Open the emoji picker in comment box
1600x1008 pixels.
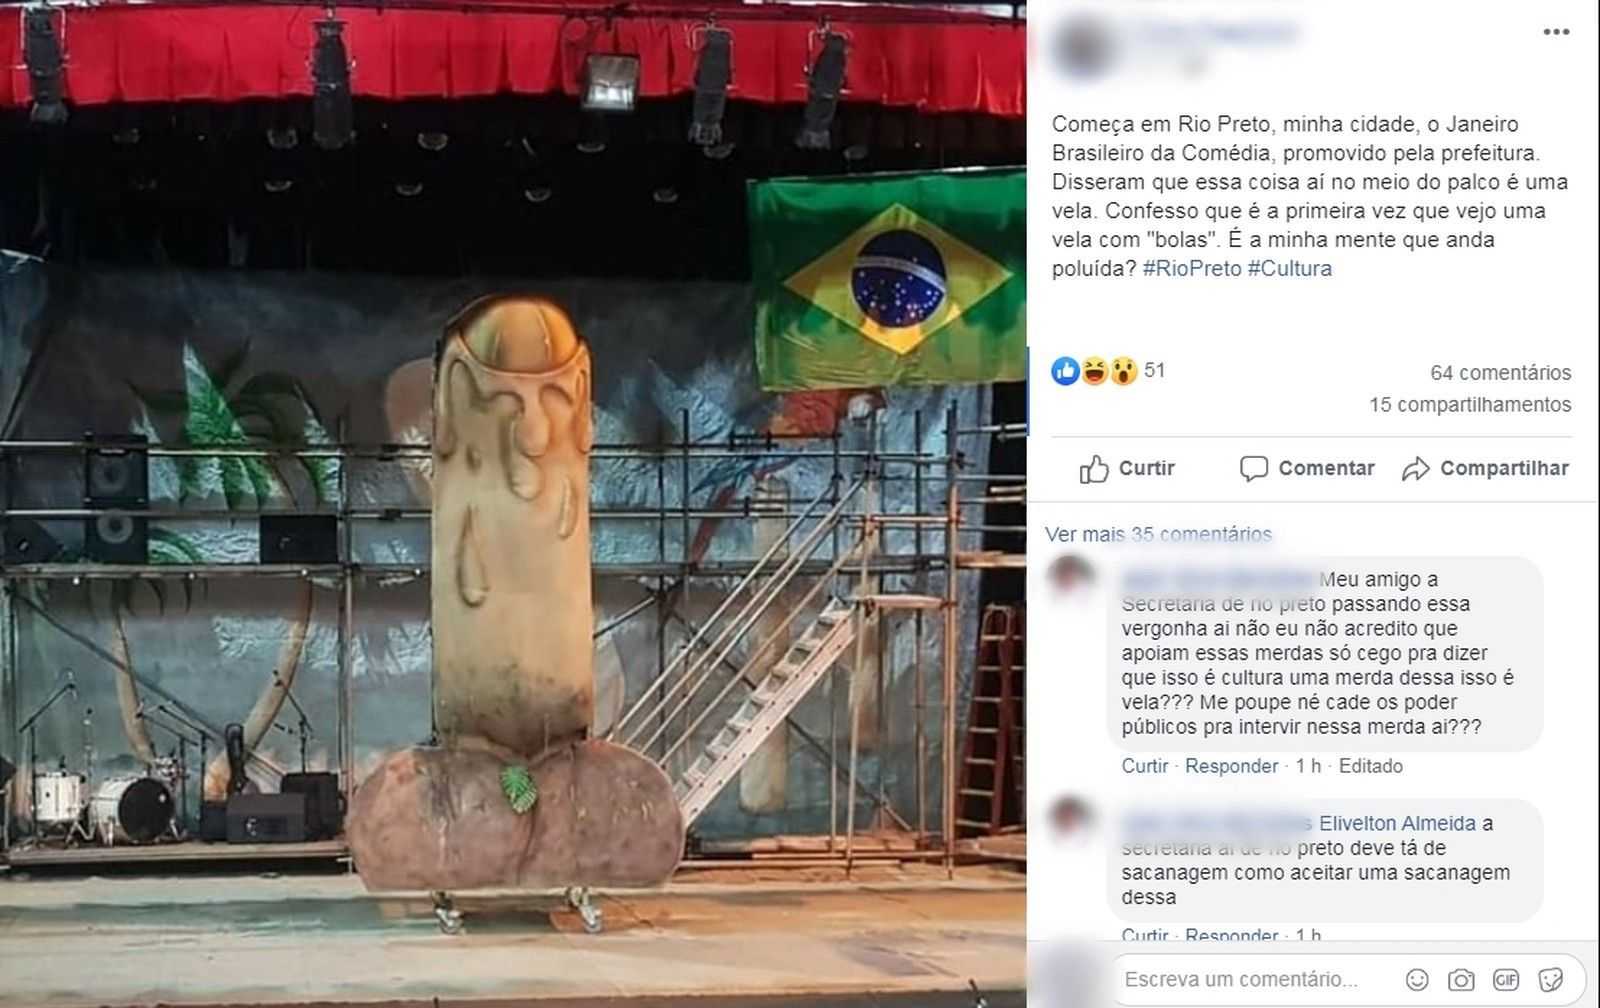(x=1417, y=979)
